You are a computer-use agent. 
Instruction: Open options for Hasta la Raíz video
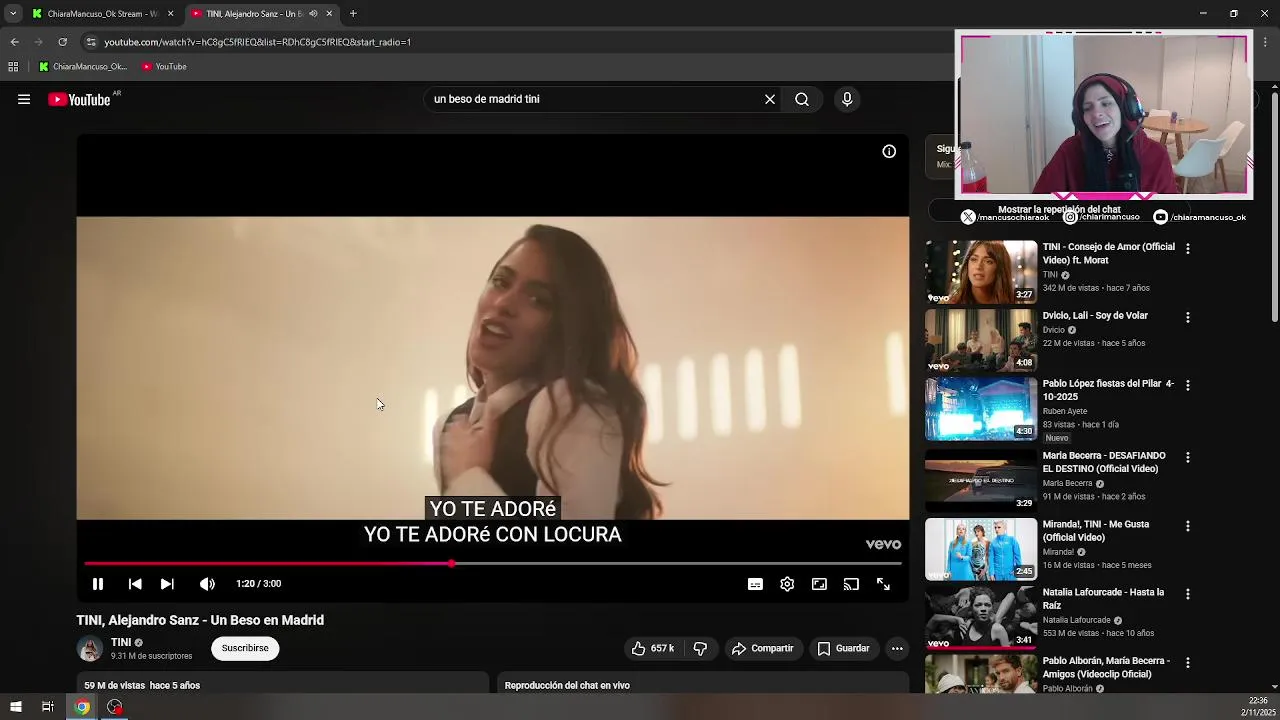point(1188,594)
